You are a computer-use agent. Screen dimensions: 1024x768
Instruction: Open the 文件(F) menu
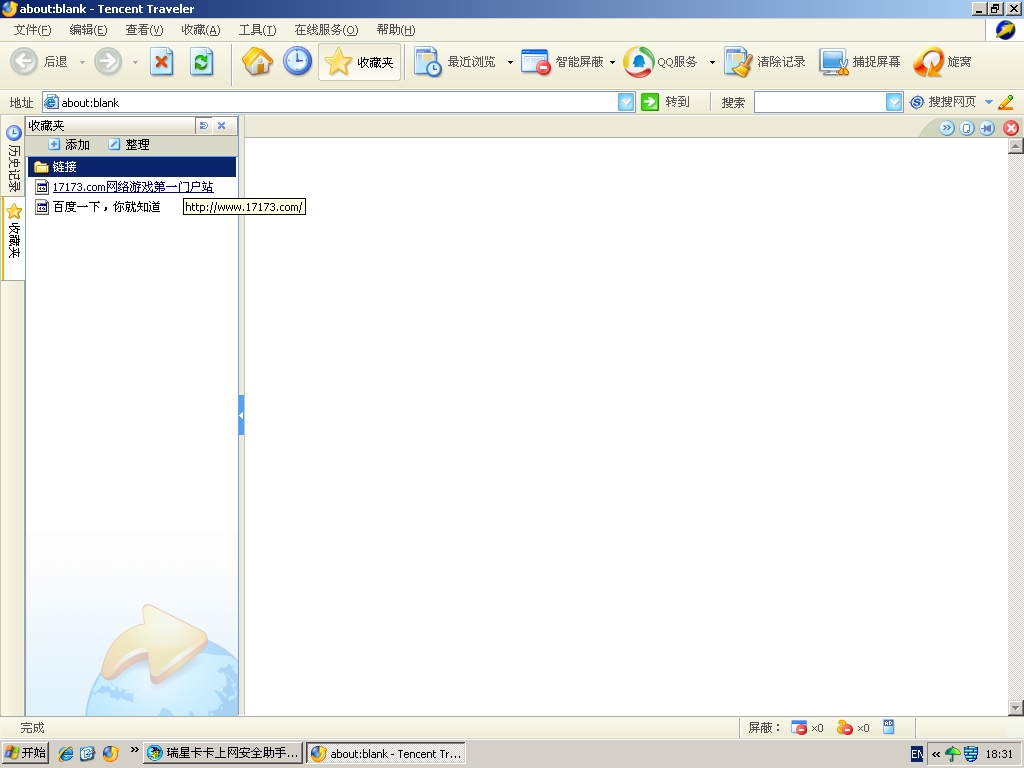tap(32, 30)
